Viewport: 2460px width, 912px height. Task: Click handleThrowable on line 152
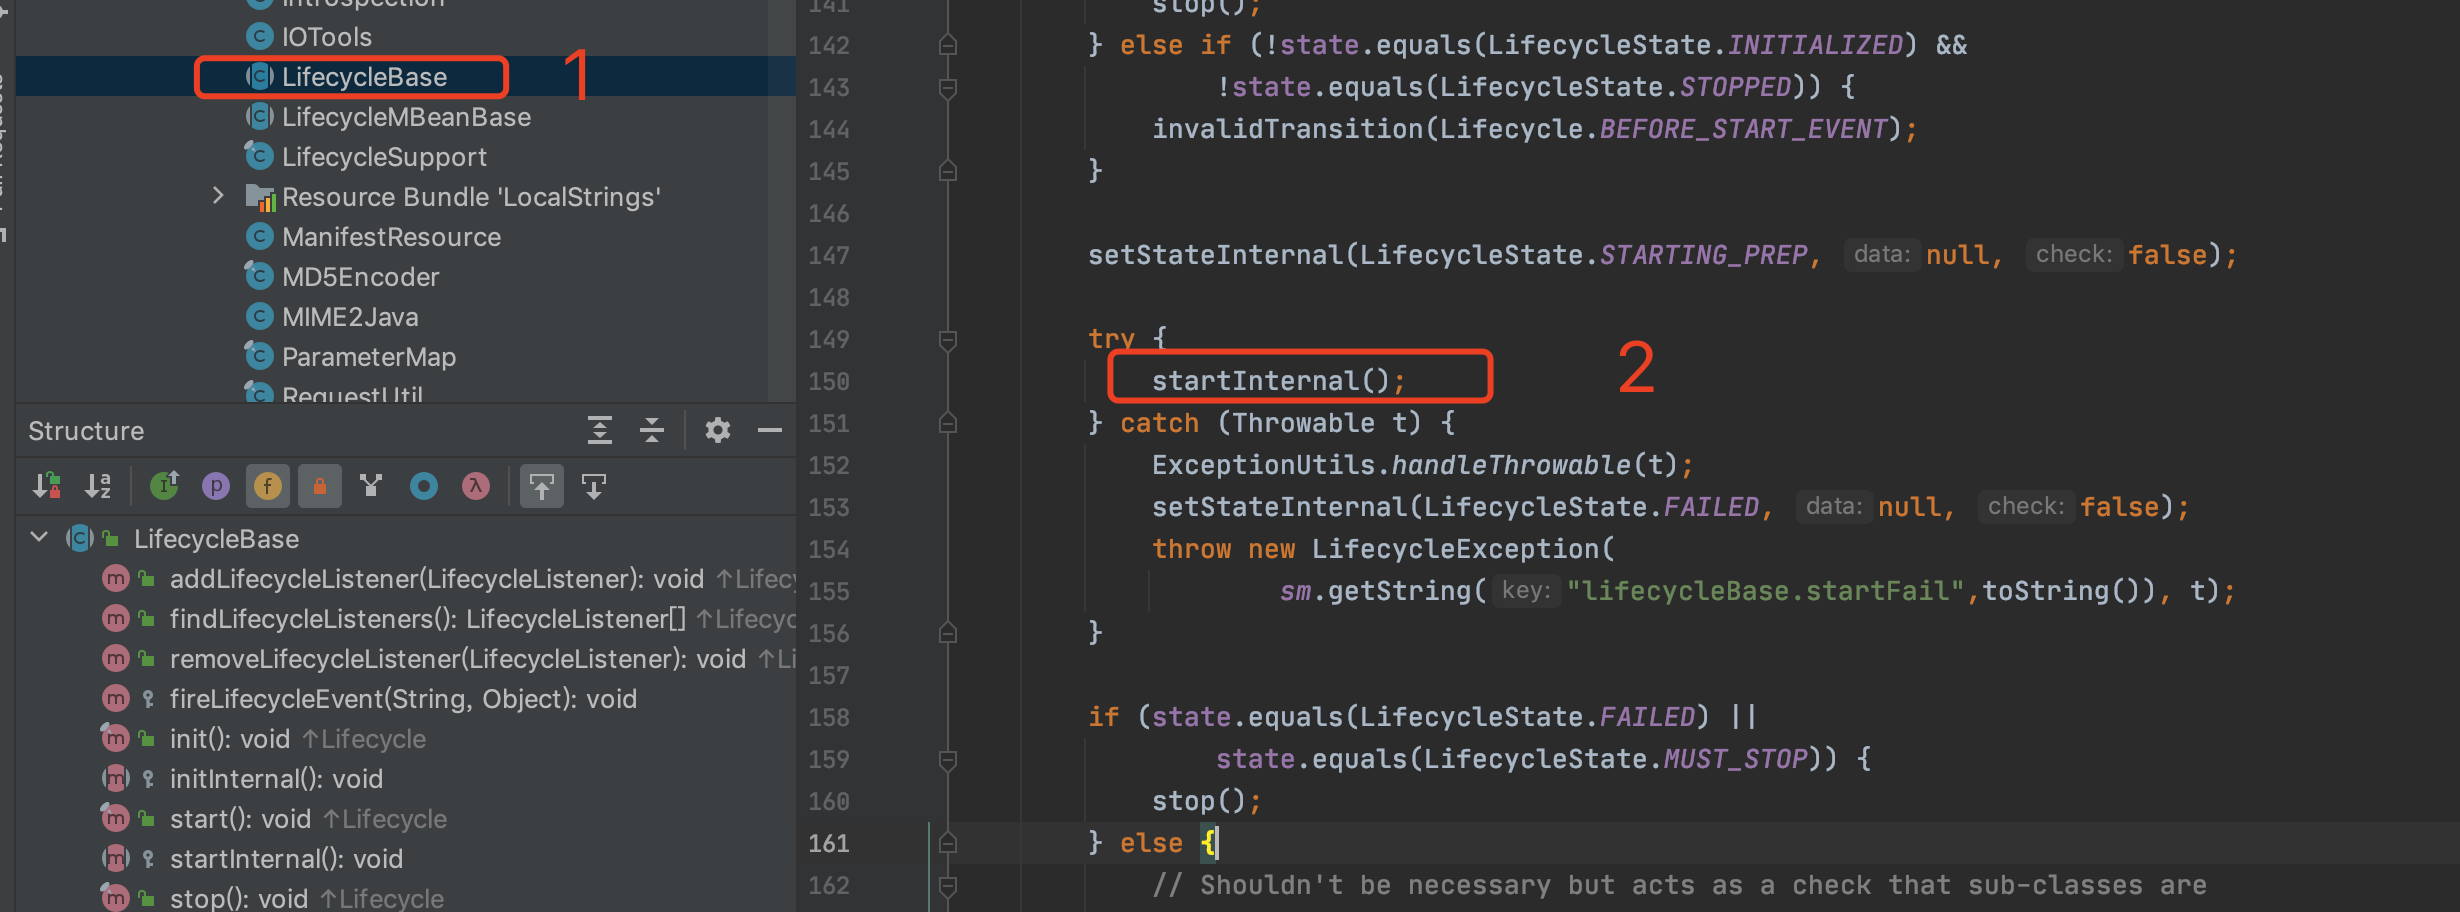coord(1511,465)
